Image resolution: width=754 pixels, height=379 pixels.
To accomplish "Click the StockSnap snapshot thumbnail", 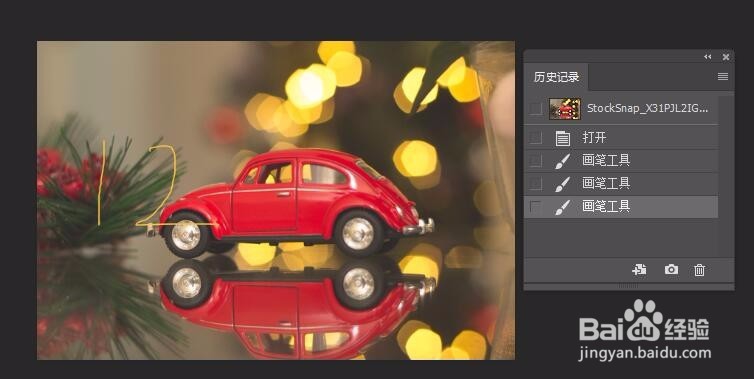I will (565, 109).
